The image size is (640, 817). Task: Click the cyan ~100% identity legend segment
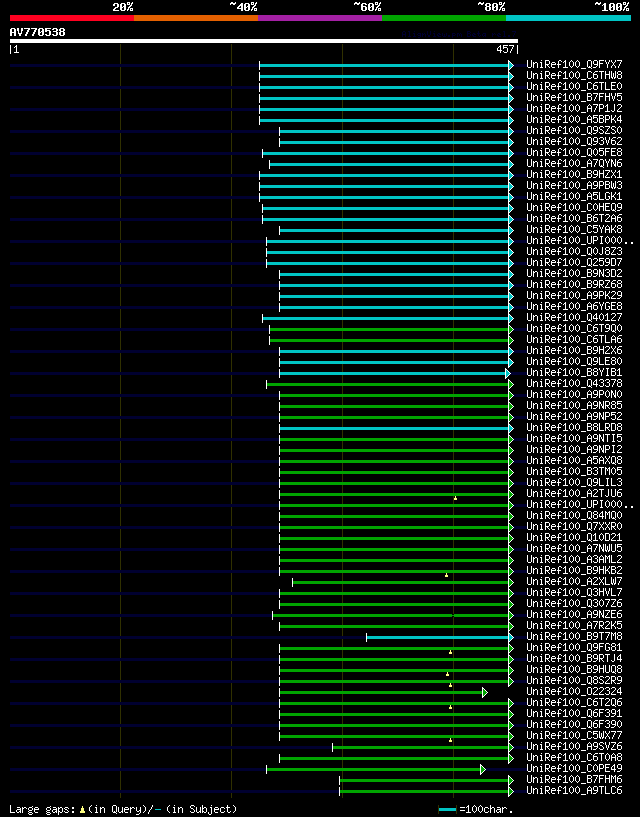tap(569, 18)
